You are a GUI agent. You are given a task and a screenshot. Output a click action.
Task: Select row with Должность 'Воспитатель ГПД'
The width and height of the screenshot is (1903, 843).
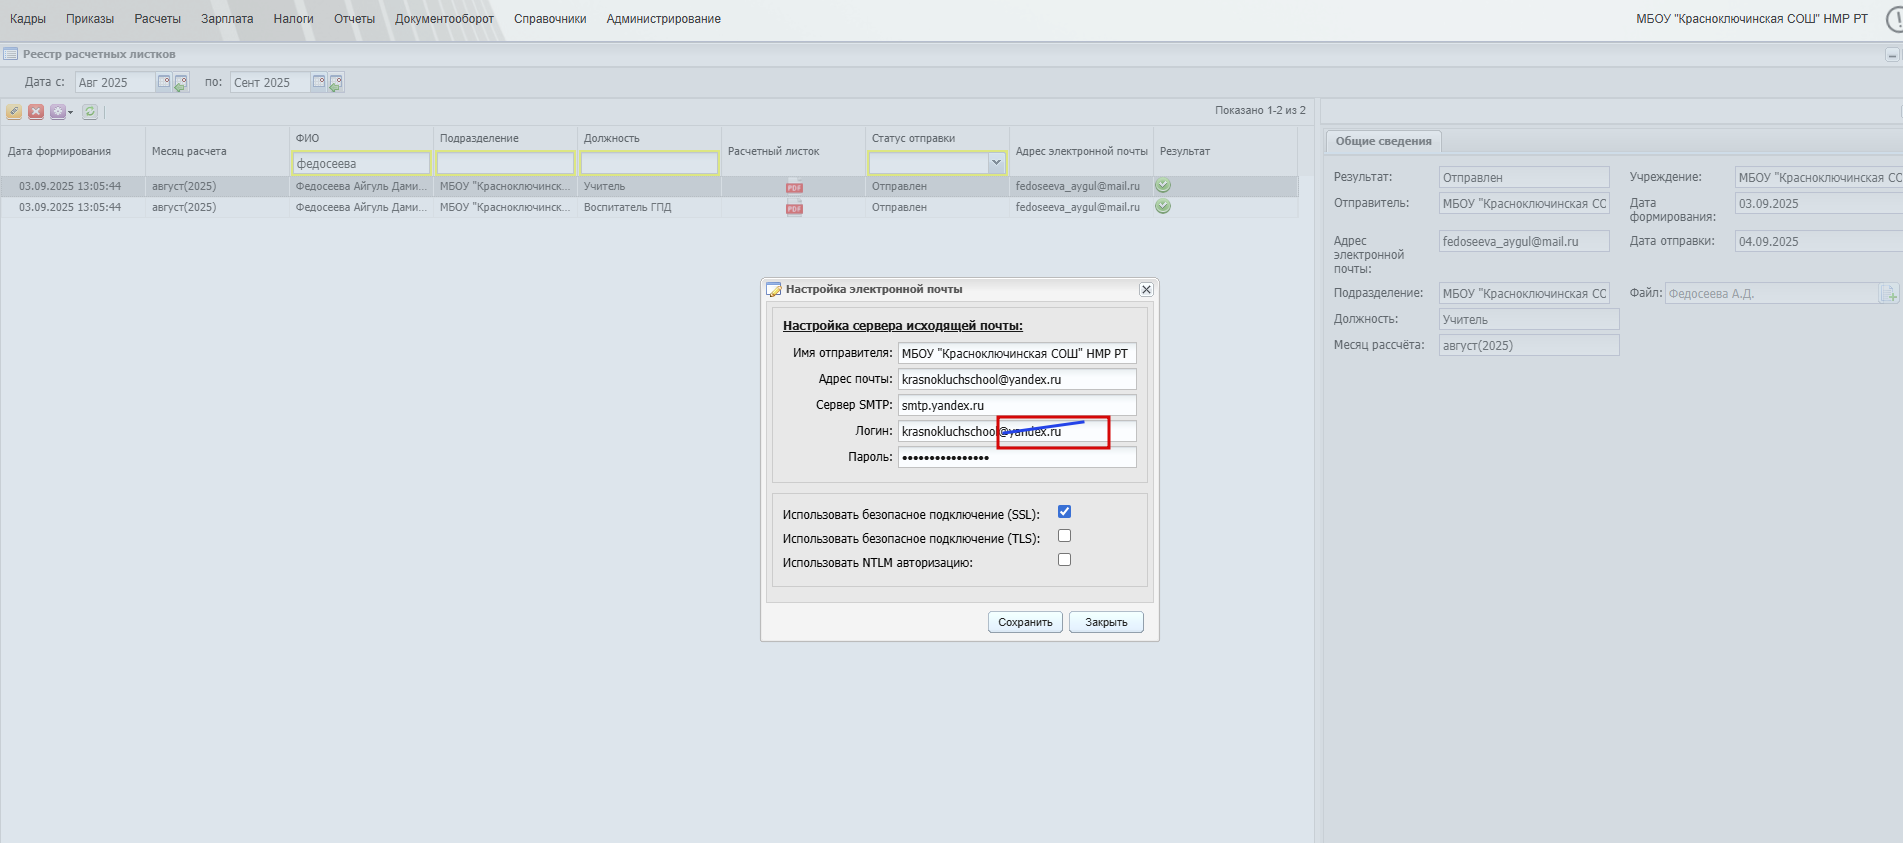(x=649, y=207)
